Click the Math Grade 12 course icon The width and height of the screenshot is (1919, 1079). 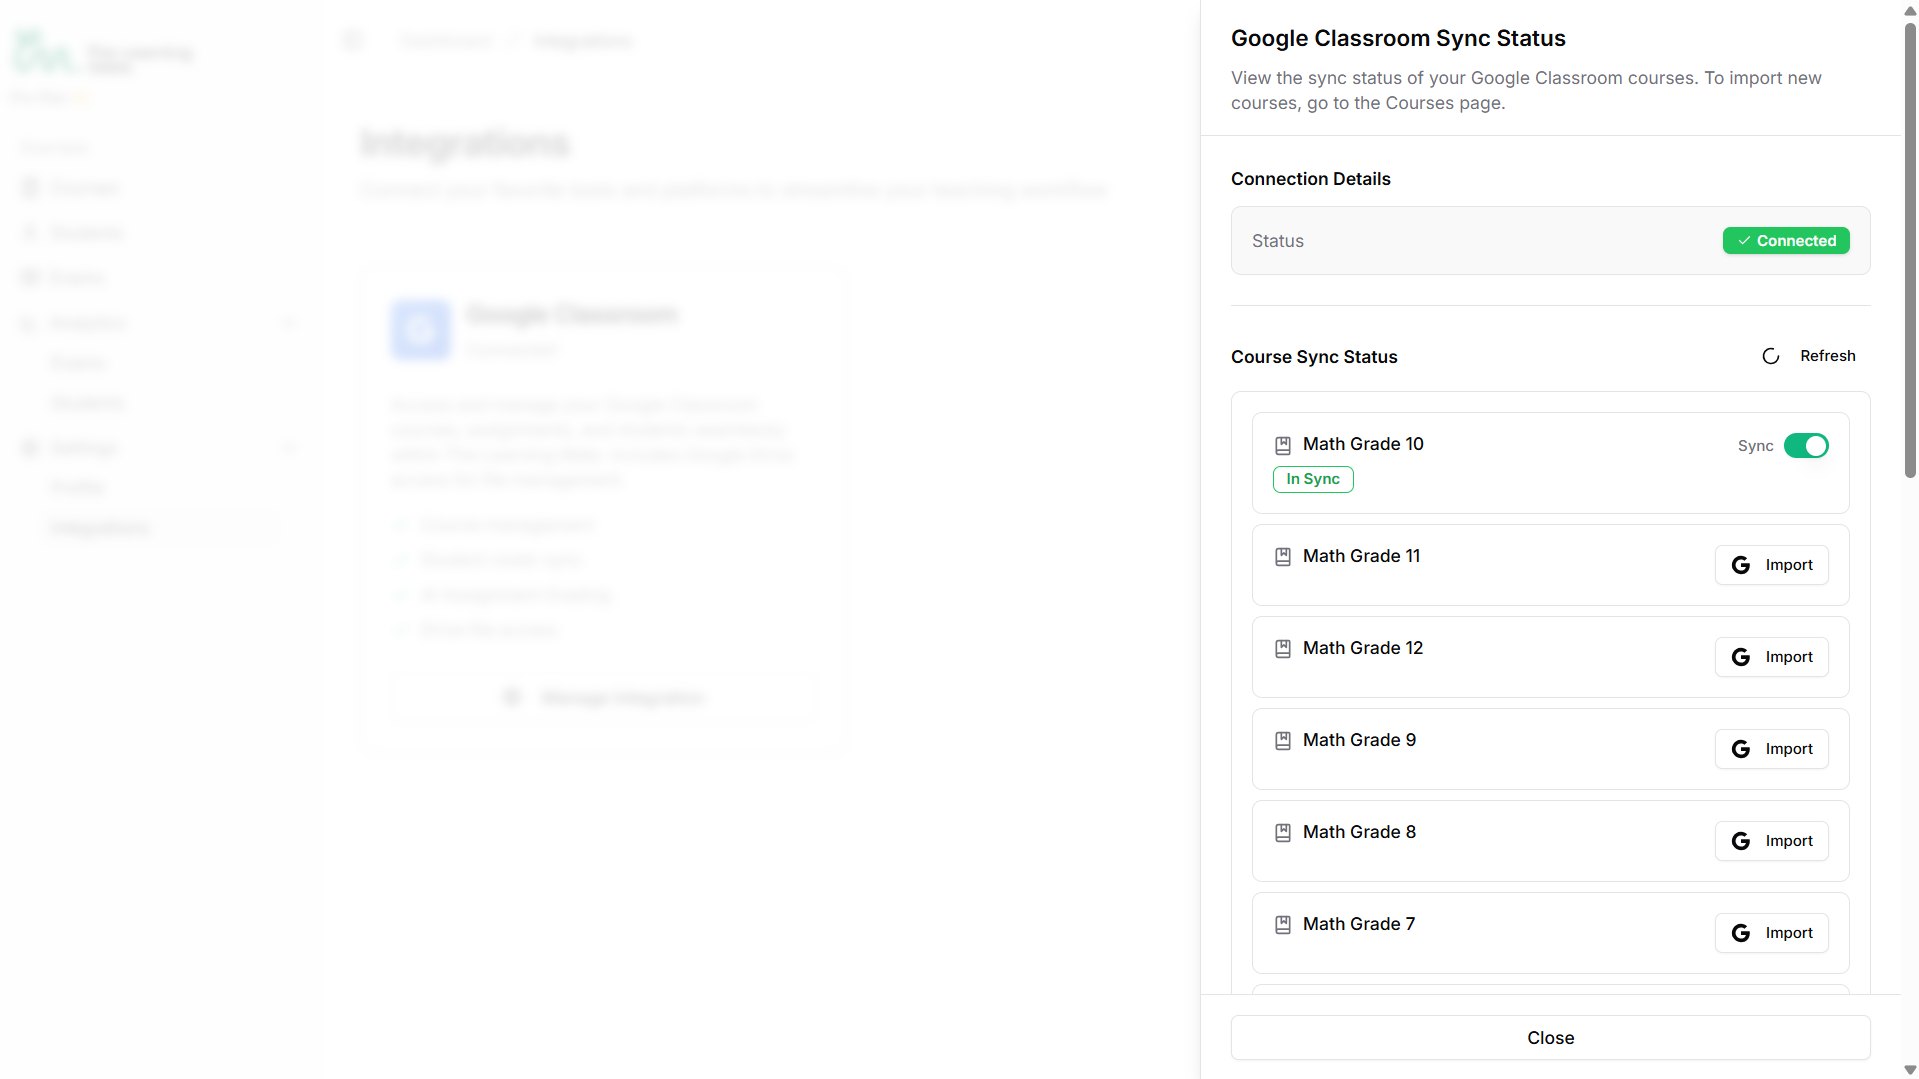[1283, 649]
